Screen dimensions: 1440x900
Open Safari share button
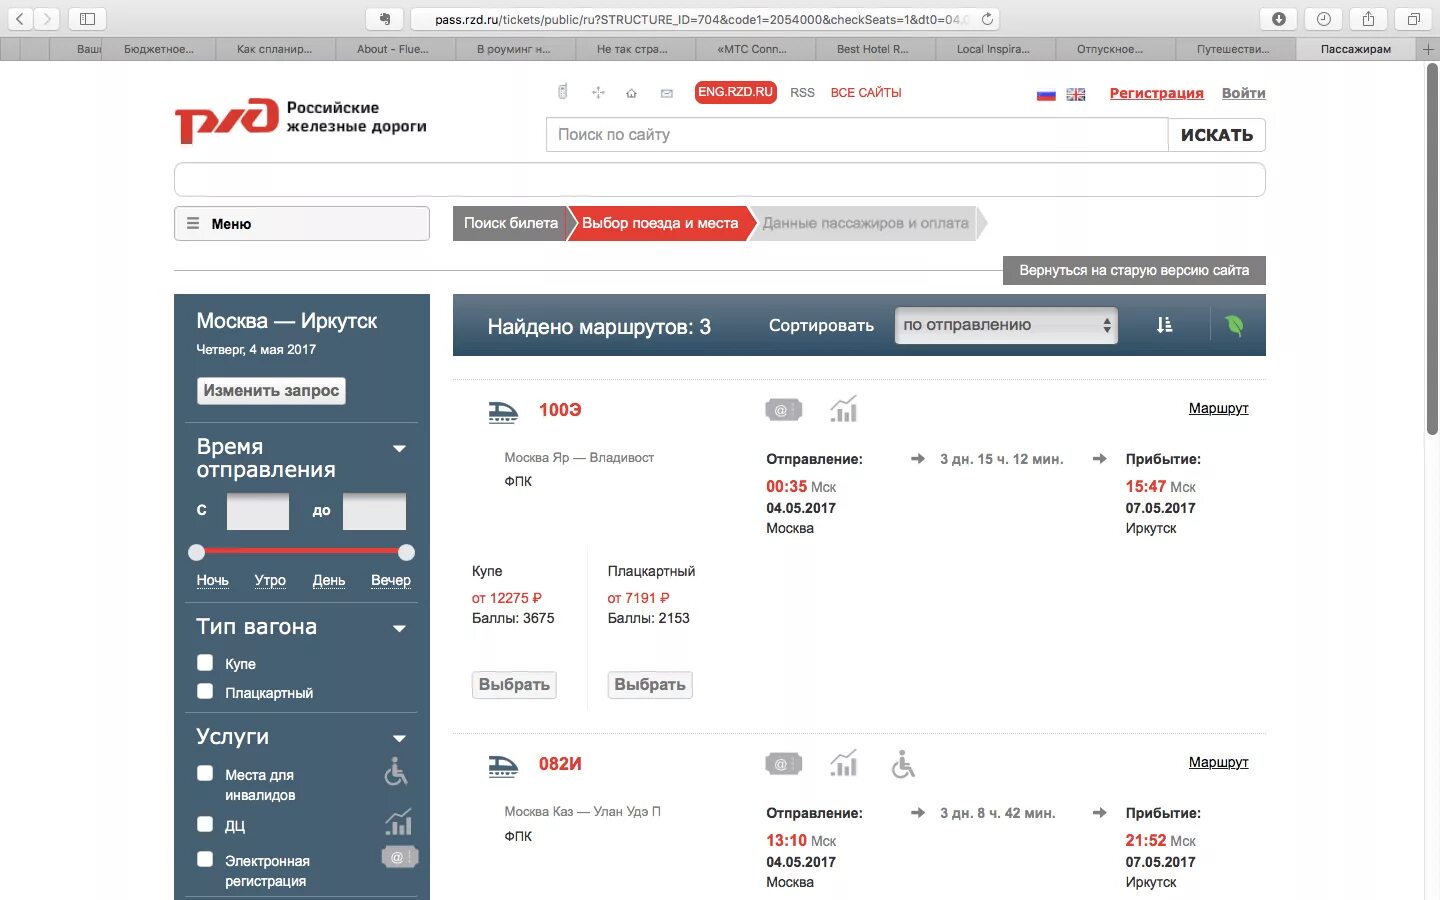click(x=1368, y=18)
